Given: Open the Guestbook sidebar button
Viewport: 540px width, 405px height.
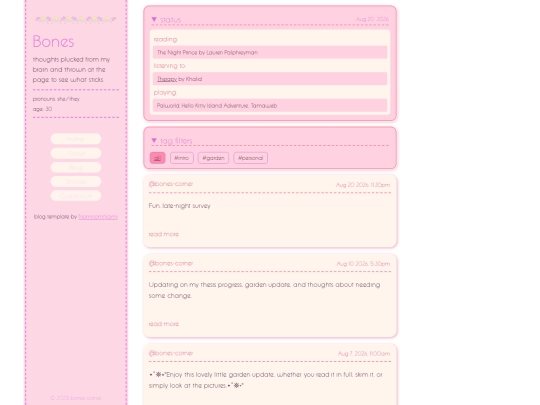Looking at the screenshot, I should point(76,195).
